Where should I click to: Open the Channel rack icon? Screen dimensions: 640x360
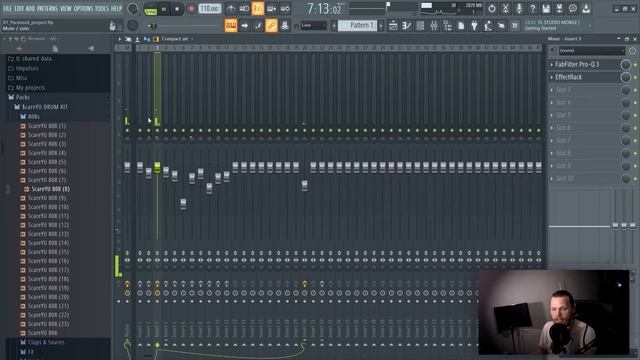[420, 25]
